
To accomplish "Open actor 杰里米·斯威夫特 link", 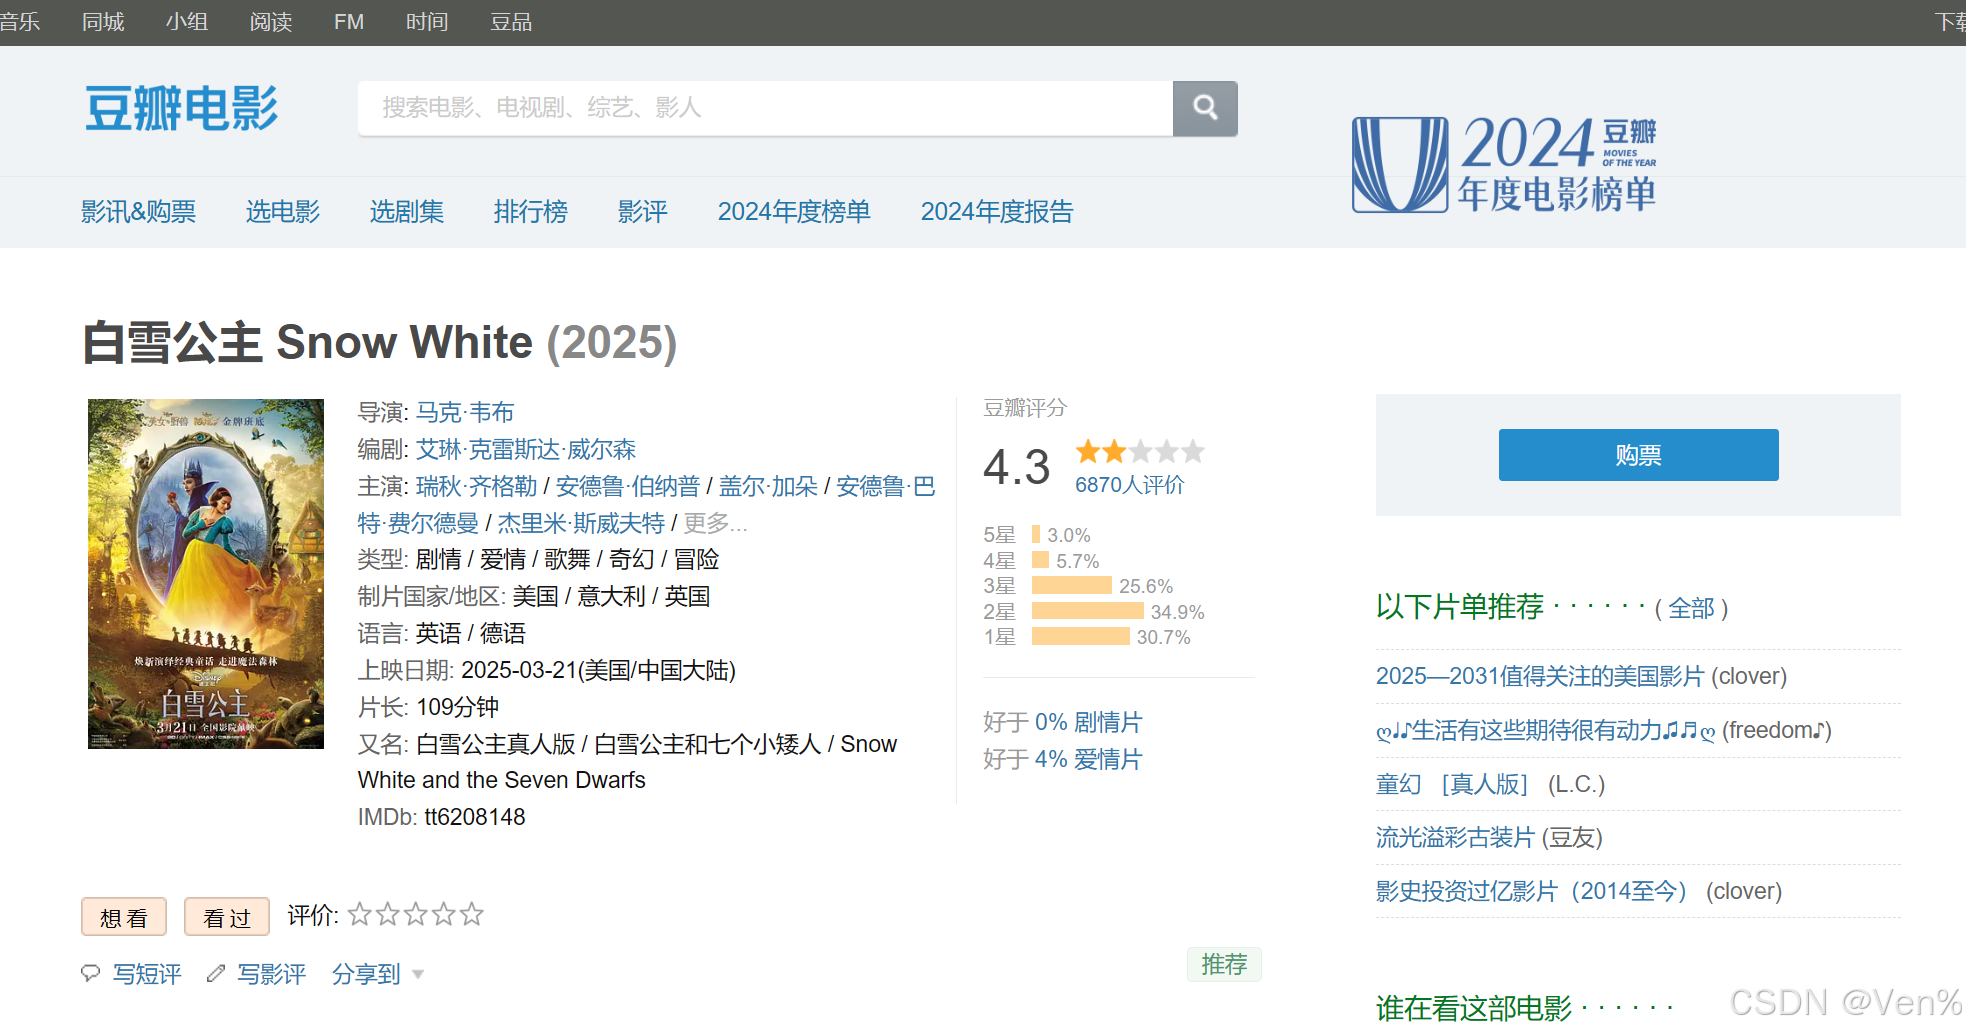I will tap(581, 523).
